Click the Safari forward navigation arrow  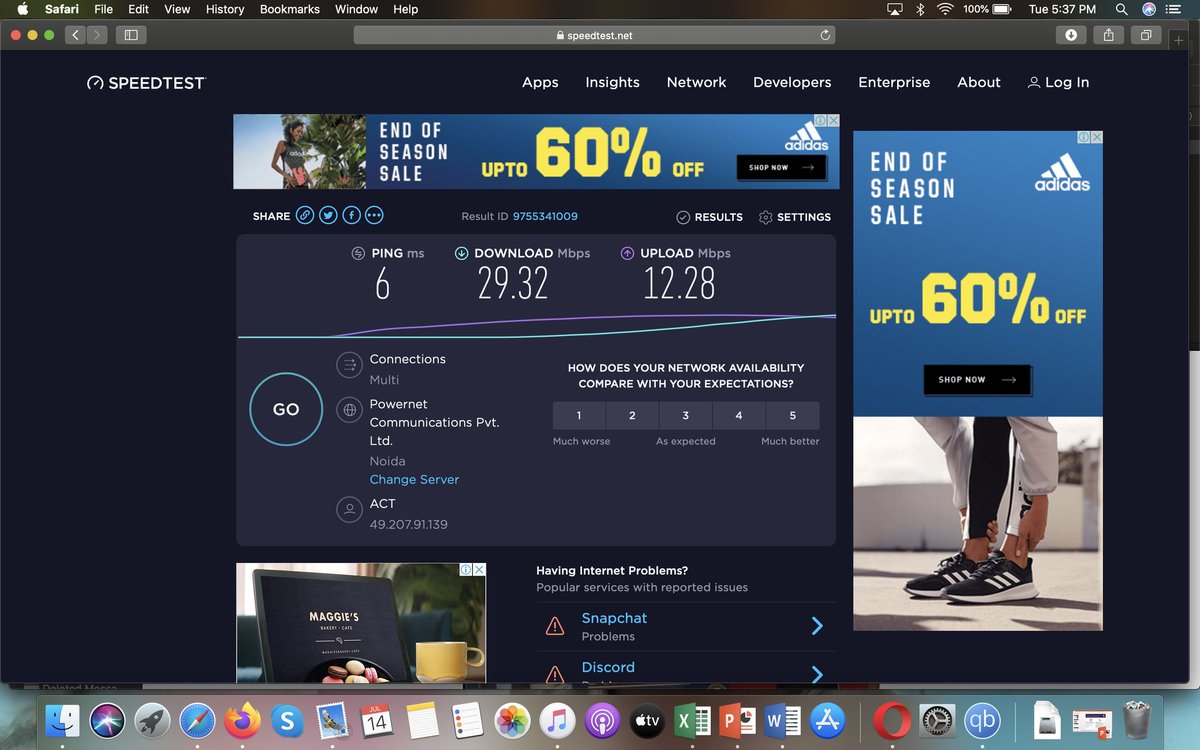98,35
